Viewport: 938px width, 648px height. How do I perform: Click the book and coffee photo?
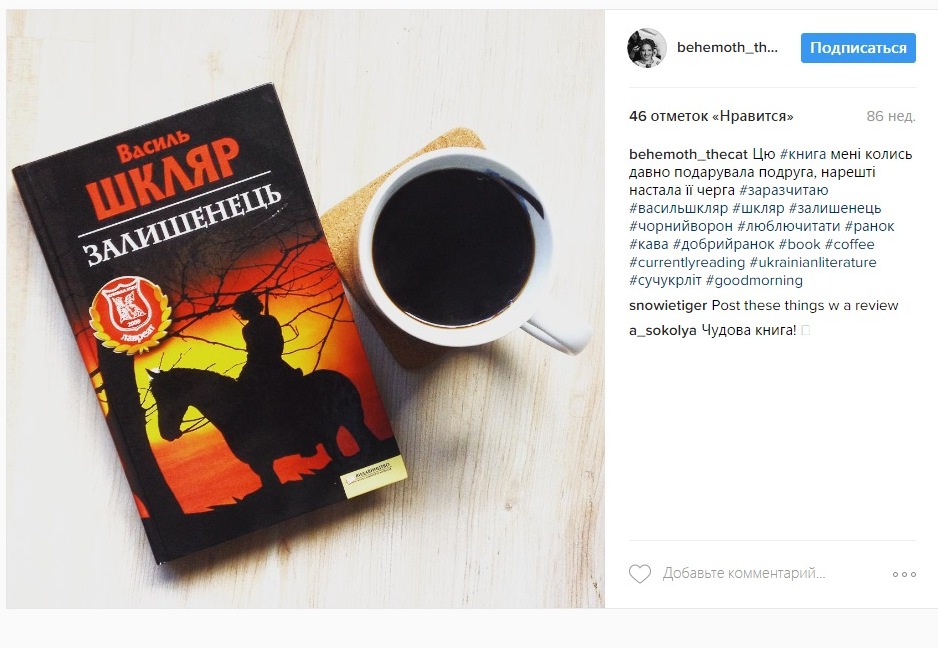coord(306,309)
